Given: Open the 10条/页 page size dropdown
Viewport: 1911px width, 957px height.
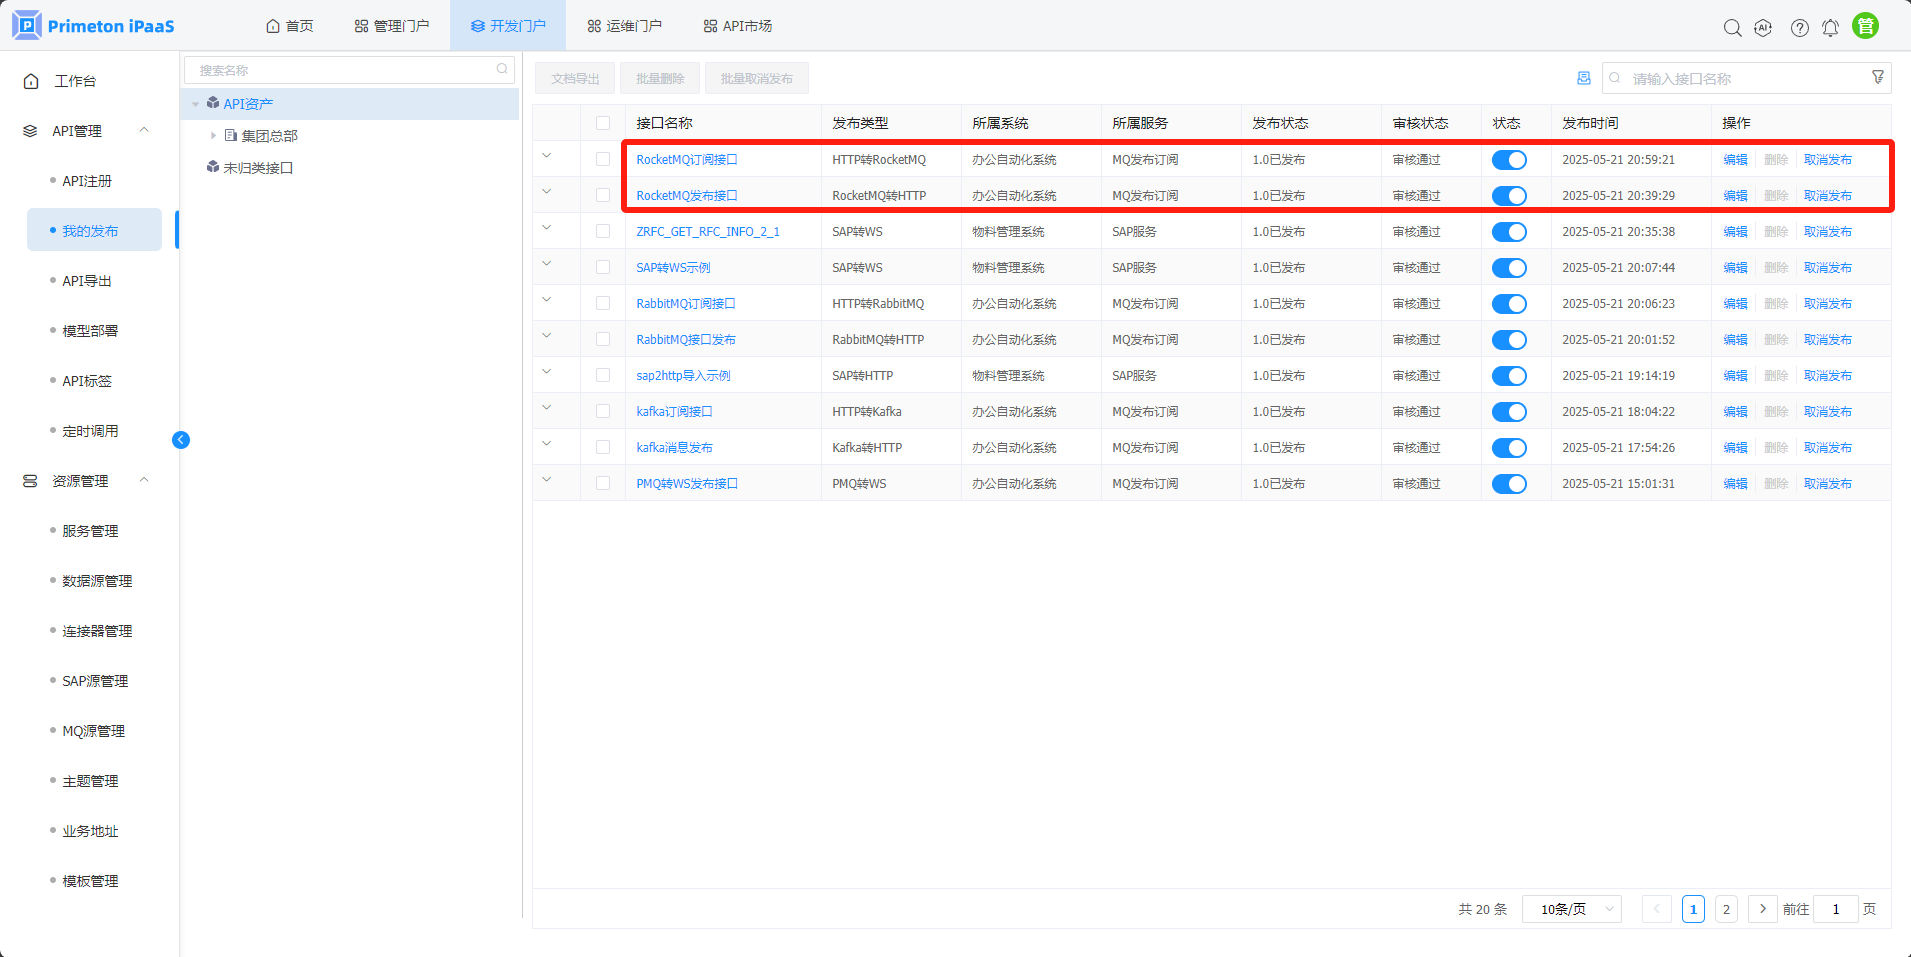Looking at the screenshot, I should [x=1571, y=909].
